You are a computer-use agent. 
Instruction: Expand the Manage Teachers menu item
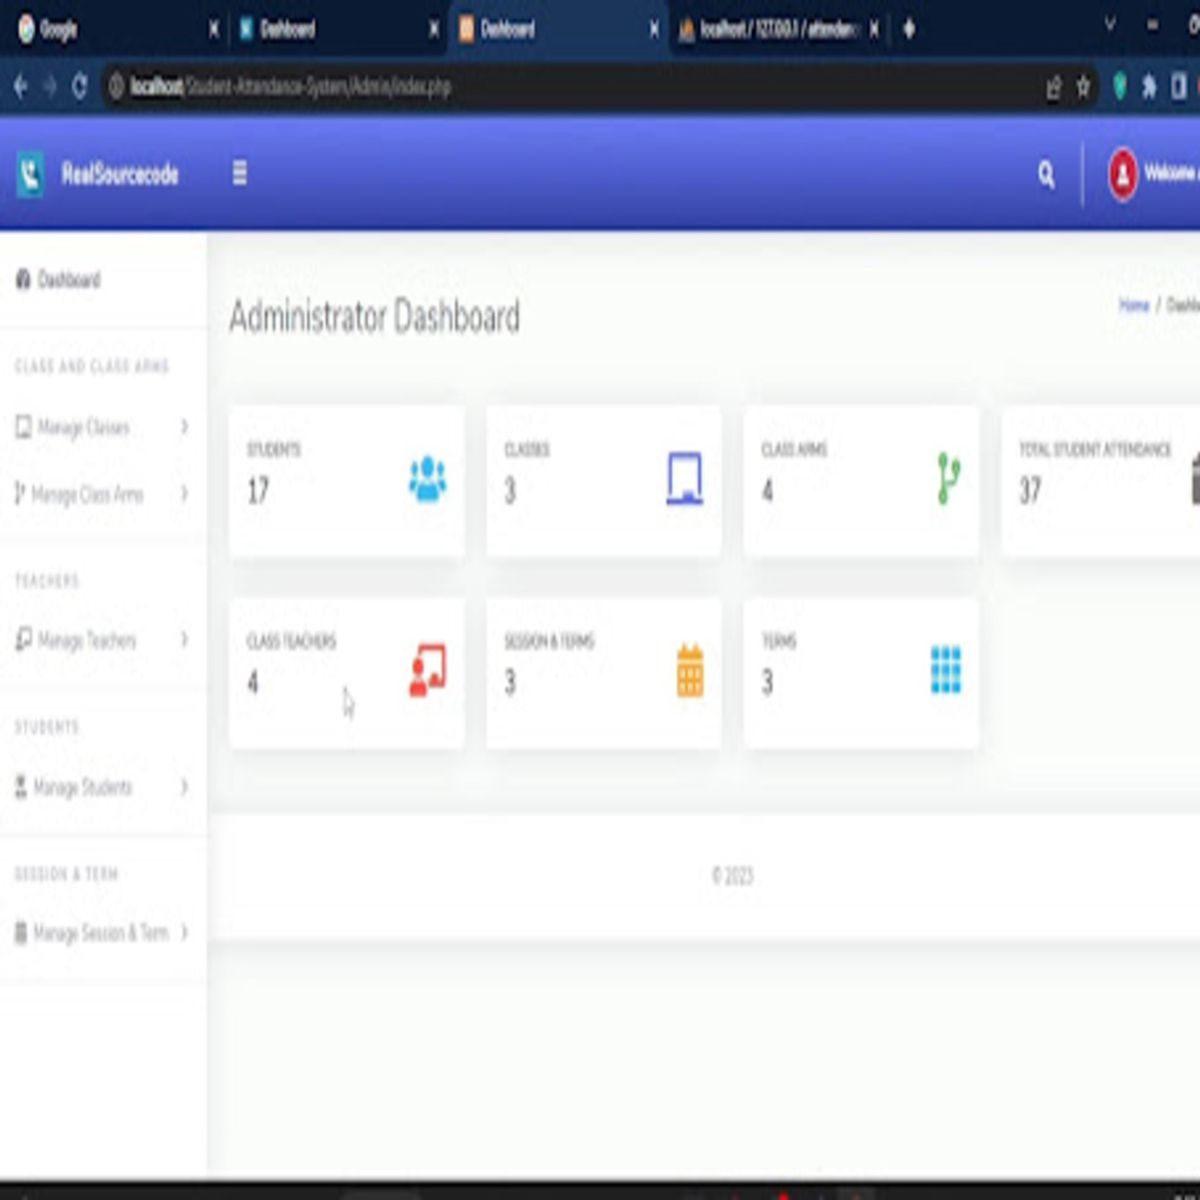pos(86,640)
